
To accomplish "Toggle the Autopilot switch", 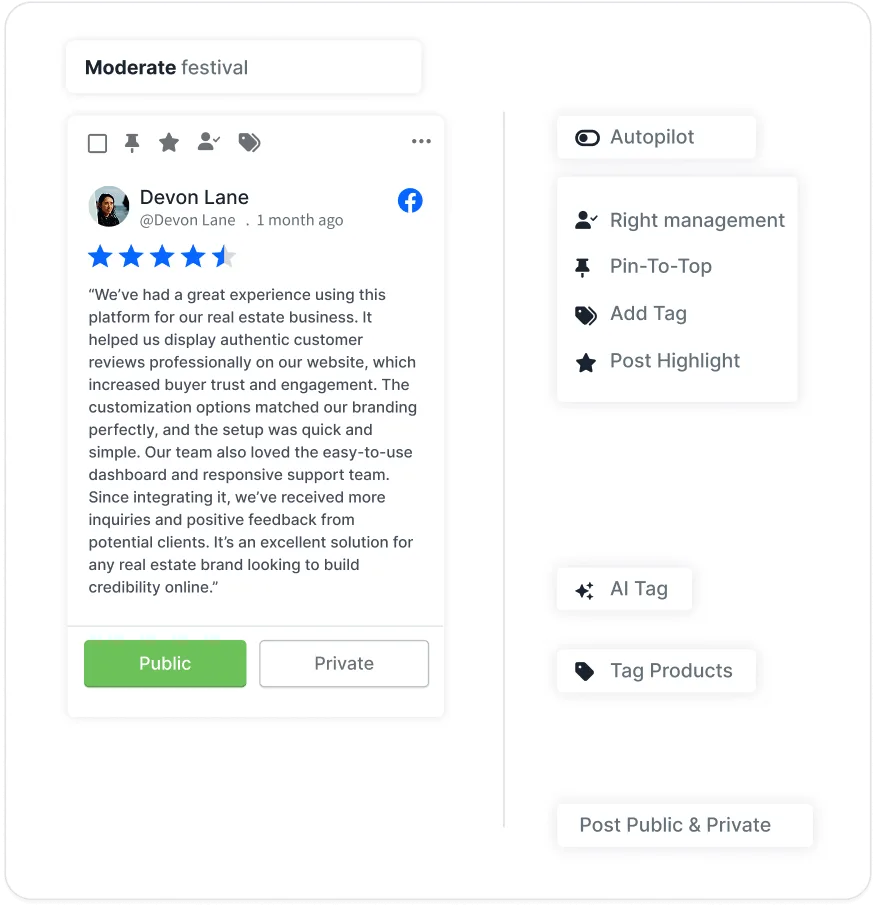I will click(x=587, y=138).
